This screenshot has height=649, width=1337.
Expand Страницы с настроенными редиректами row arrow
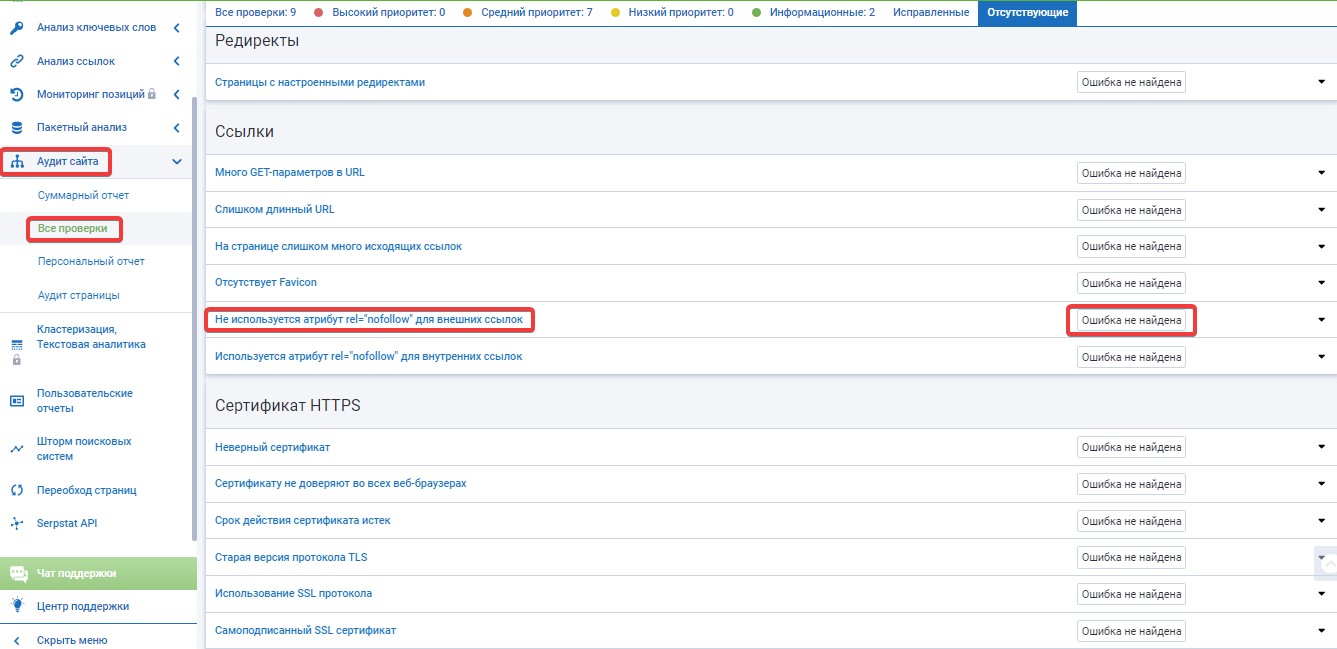coord(1321,82)
